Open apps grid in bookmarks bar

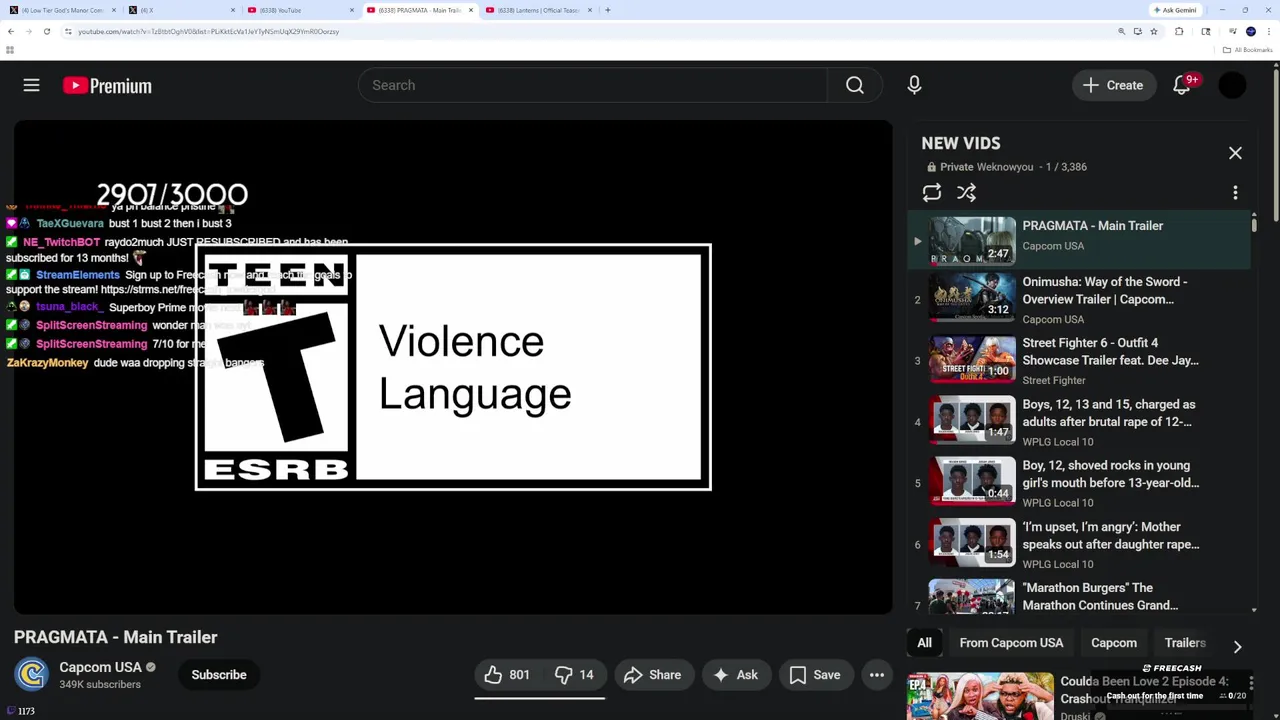pos(10,50)
